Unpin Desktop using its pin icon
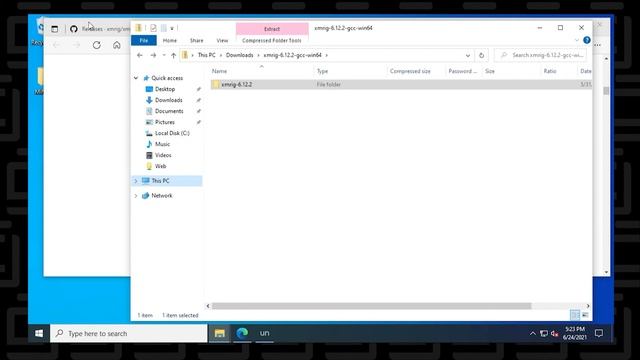This screenshot has height=360, width=640. pos(199,89)
